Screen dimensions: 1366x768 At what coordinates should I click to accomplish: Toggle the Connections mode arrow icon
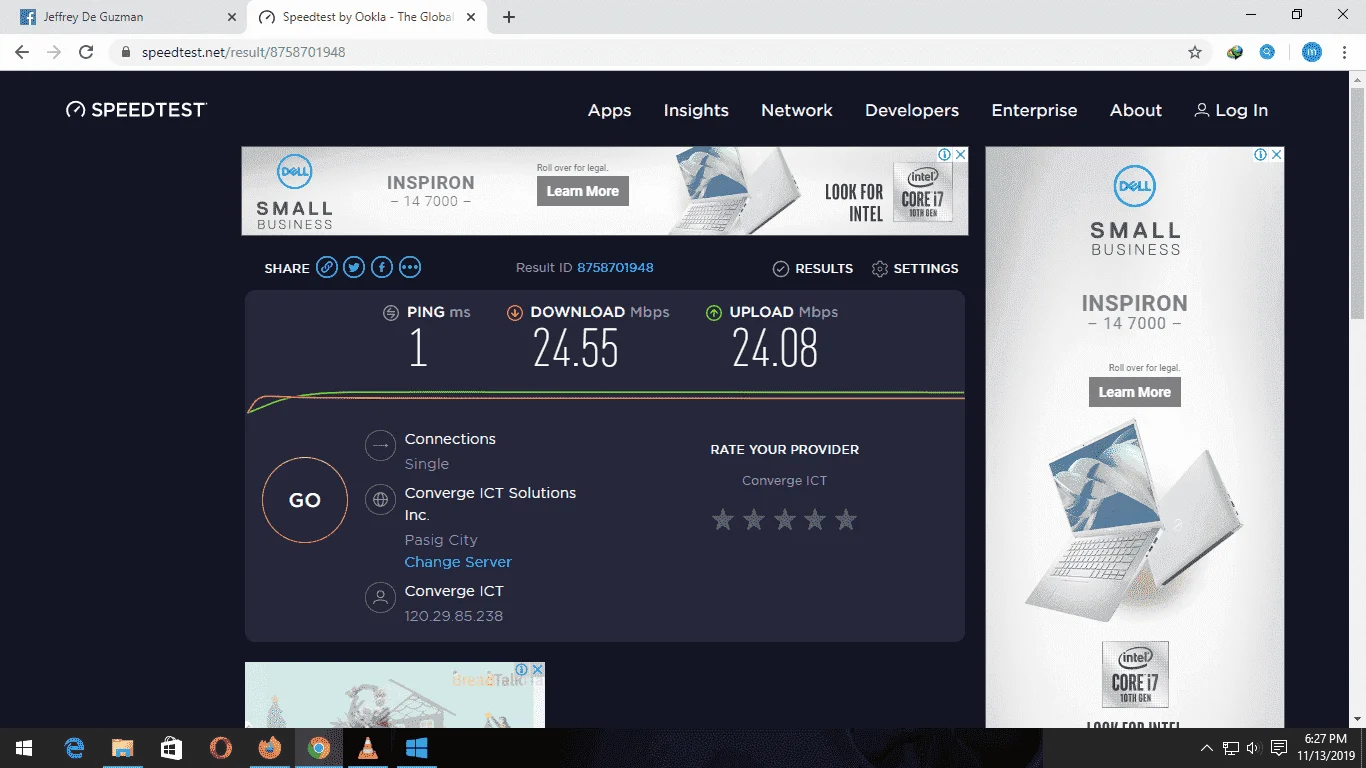(x=380, y=445)
